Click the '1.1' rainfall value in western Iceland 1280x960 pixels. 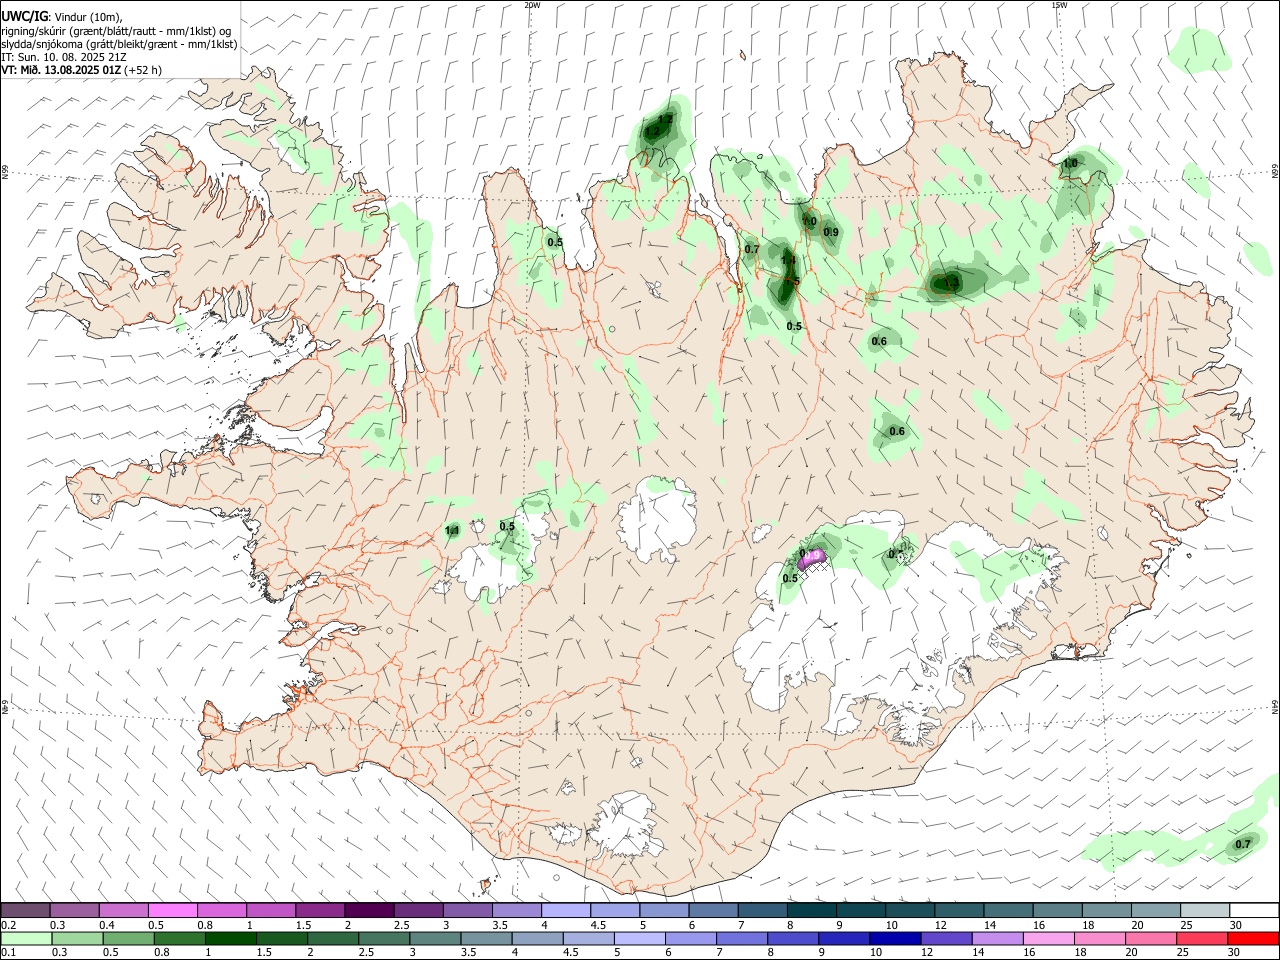coord(451,531)
